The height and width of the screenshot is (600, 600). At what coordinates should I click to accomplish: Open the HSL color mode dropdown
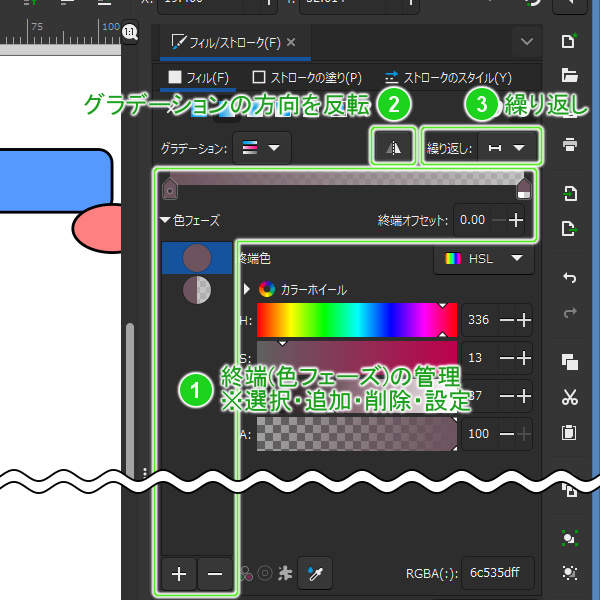[x=484, y=259]
